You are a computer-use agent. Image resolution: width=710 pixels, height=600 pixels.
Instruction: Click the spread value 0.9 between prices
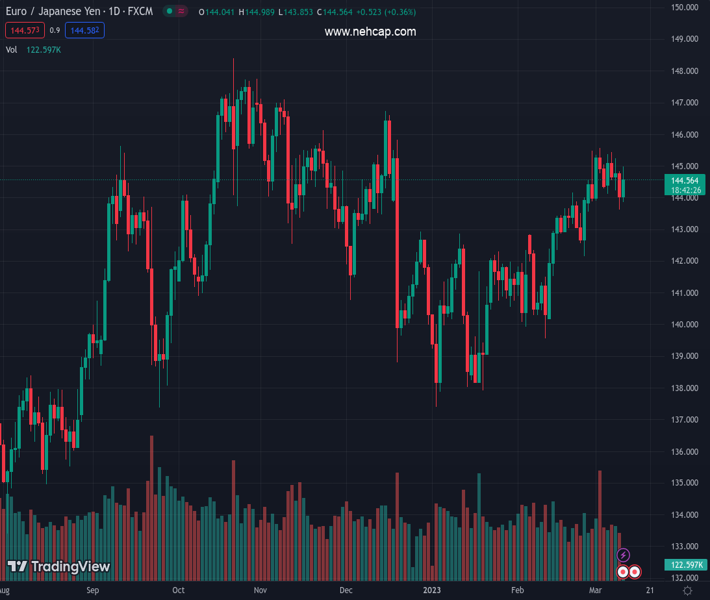tap(54, 31)
